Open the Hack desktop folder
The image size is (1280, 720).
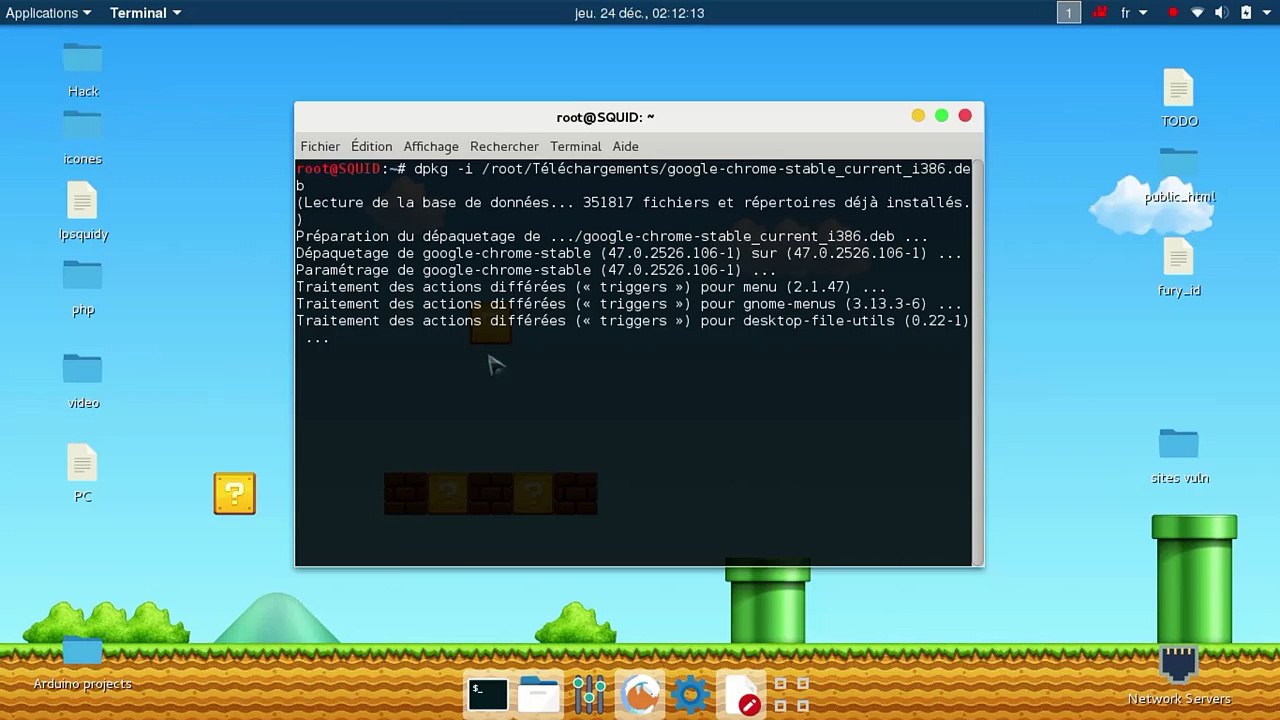tap(83, 69)
